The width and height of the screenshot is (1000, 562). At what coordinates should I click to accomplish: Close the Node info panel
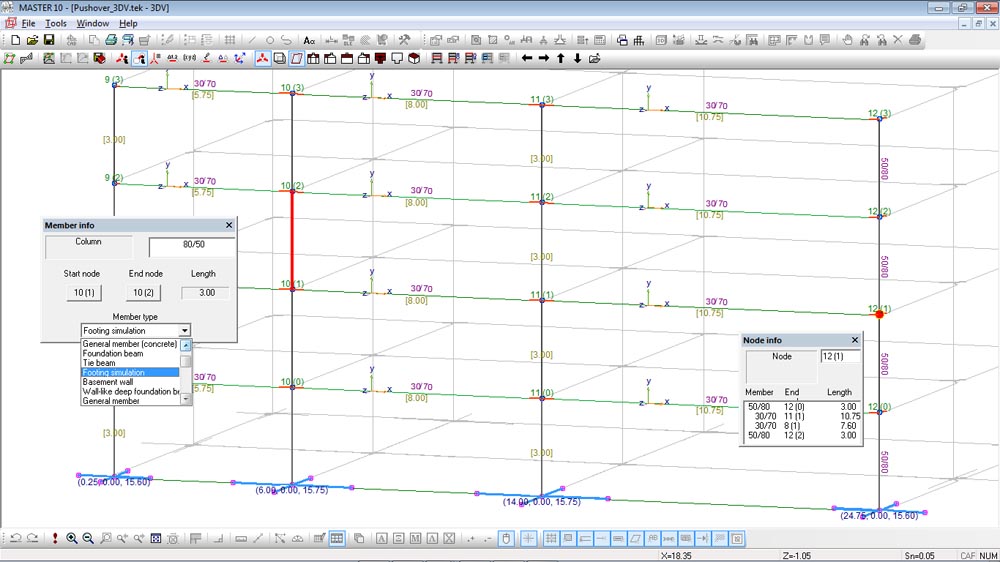[x=855, y=340]
